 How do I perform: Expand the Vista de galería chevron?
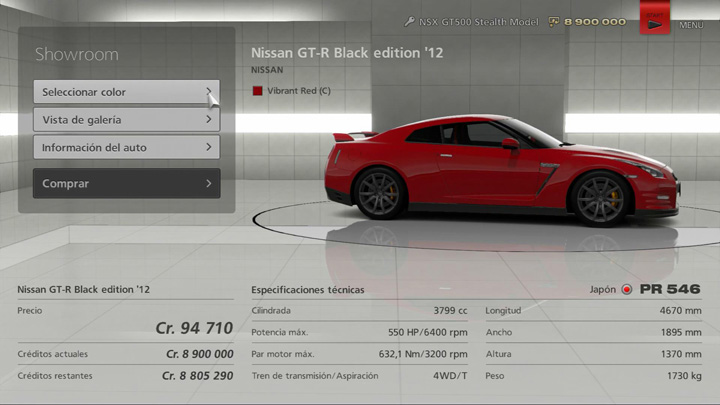tap(209, 119)
